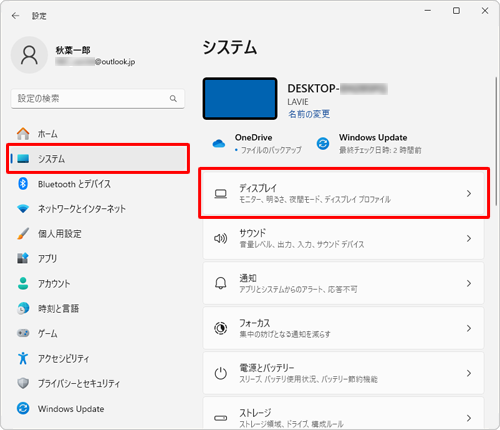Screen dimensions: 500x430
Task: Click the システム page heading
Action: pos(230,47)
